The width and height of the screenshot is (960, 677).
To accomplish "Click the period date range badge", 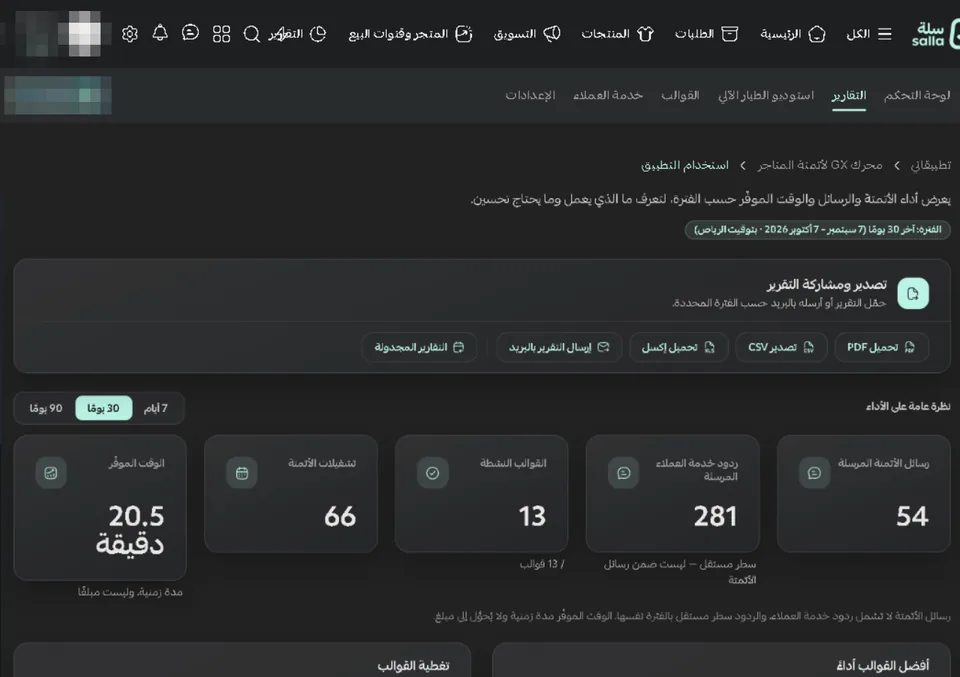I will (817, 230).
